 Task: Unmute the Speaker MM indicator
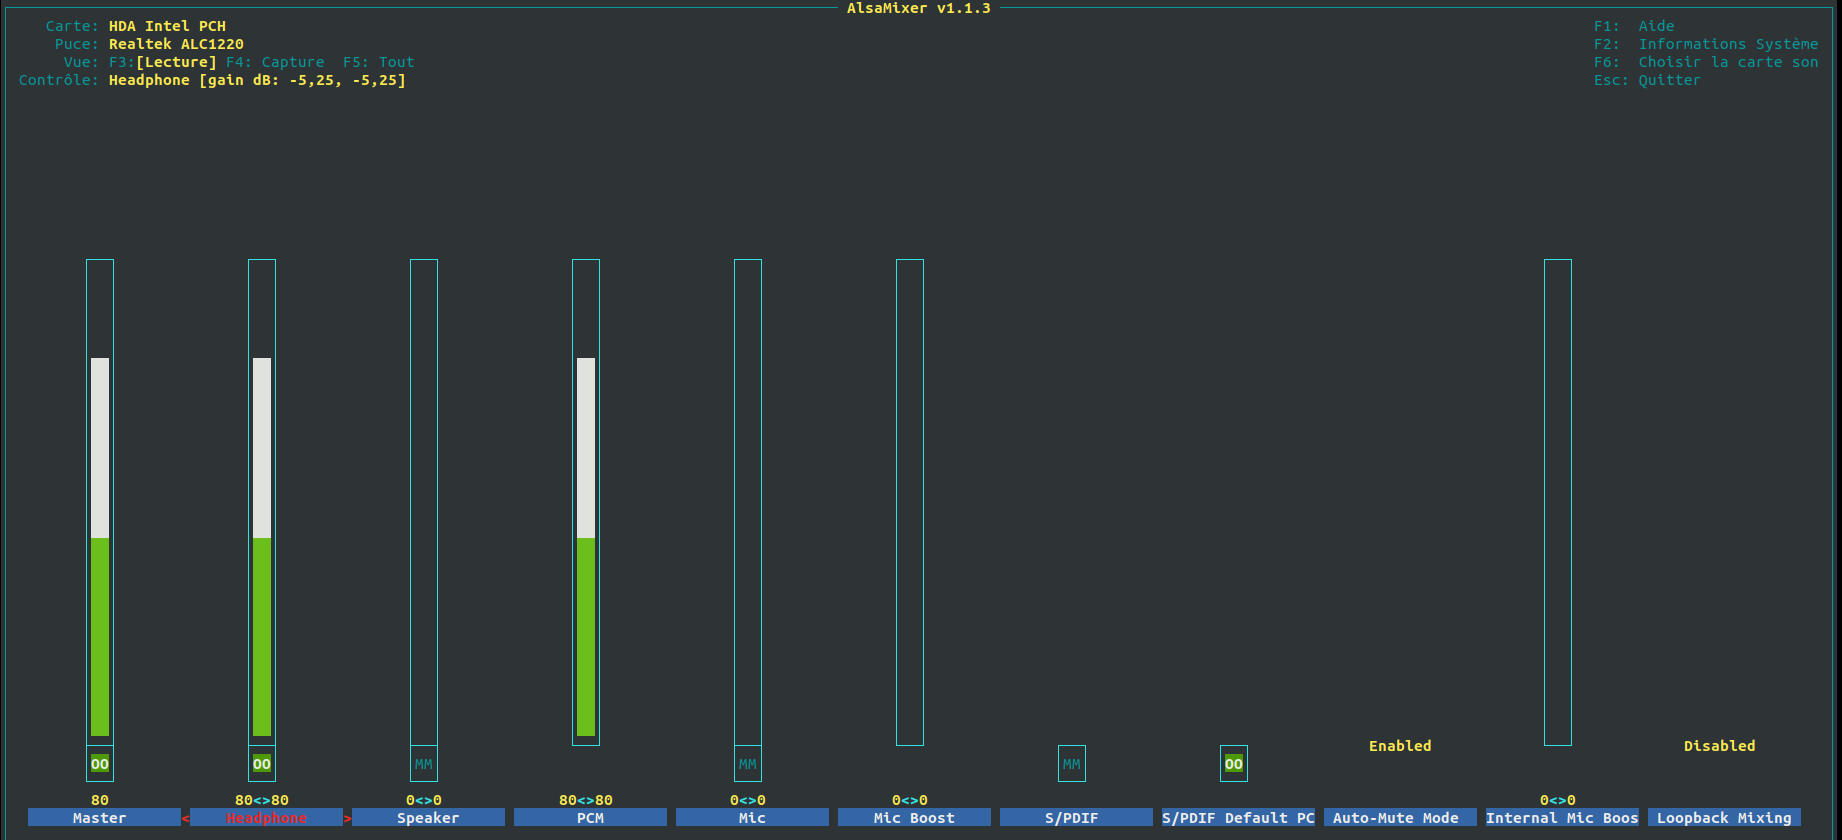[424, 764]
